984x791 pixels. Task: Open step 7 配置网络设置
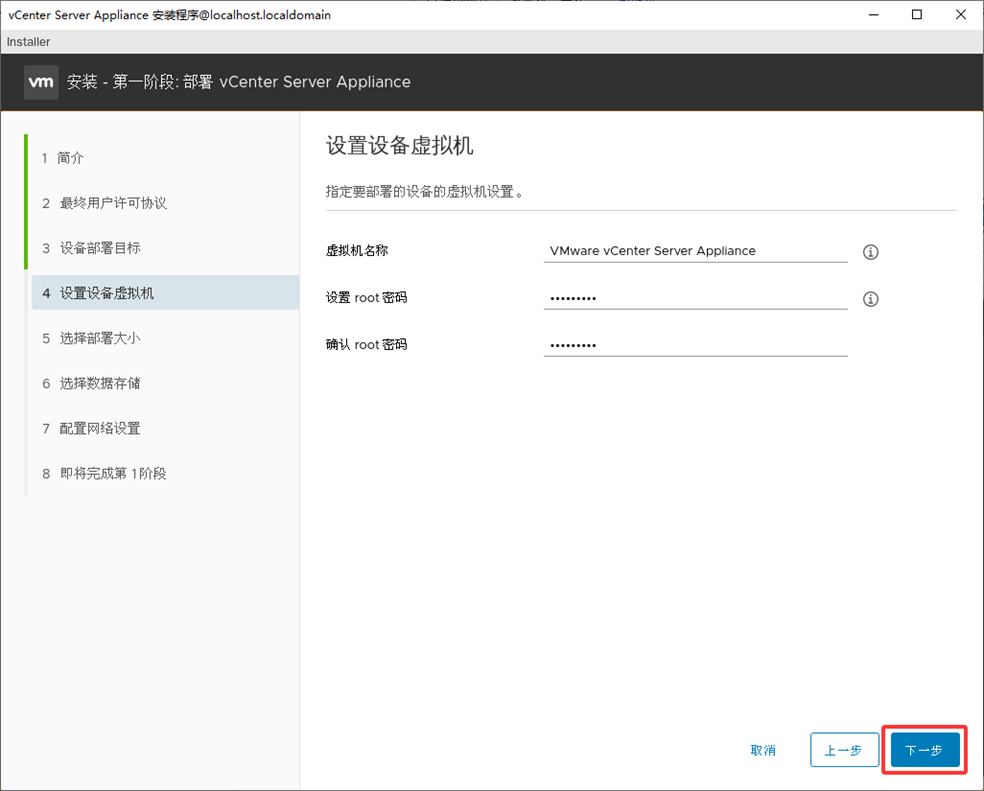click(99, 428)
